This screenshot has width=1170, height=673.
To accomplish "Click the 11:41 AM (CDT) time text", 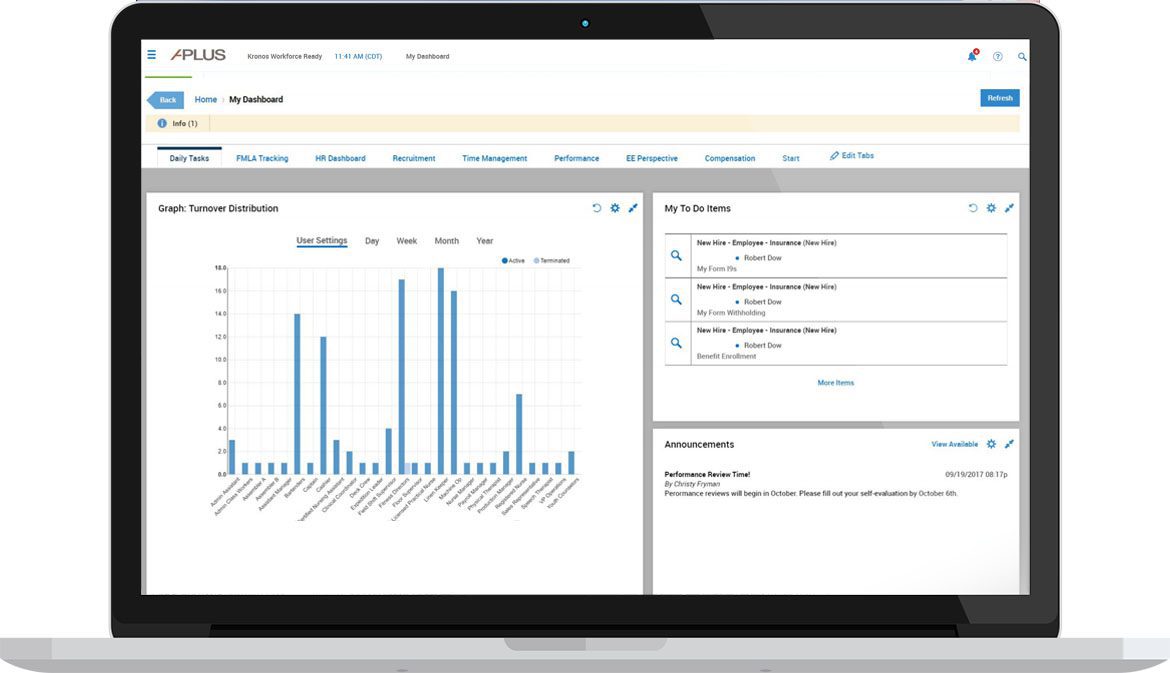I will [x=358, y=56].
